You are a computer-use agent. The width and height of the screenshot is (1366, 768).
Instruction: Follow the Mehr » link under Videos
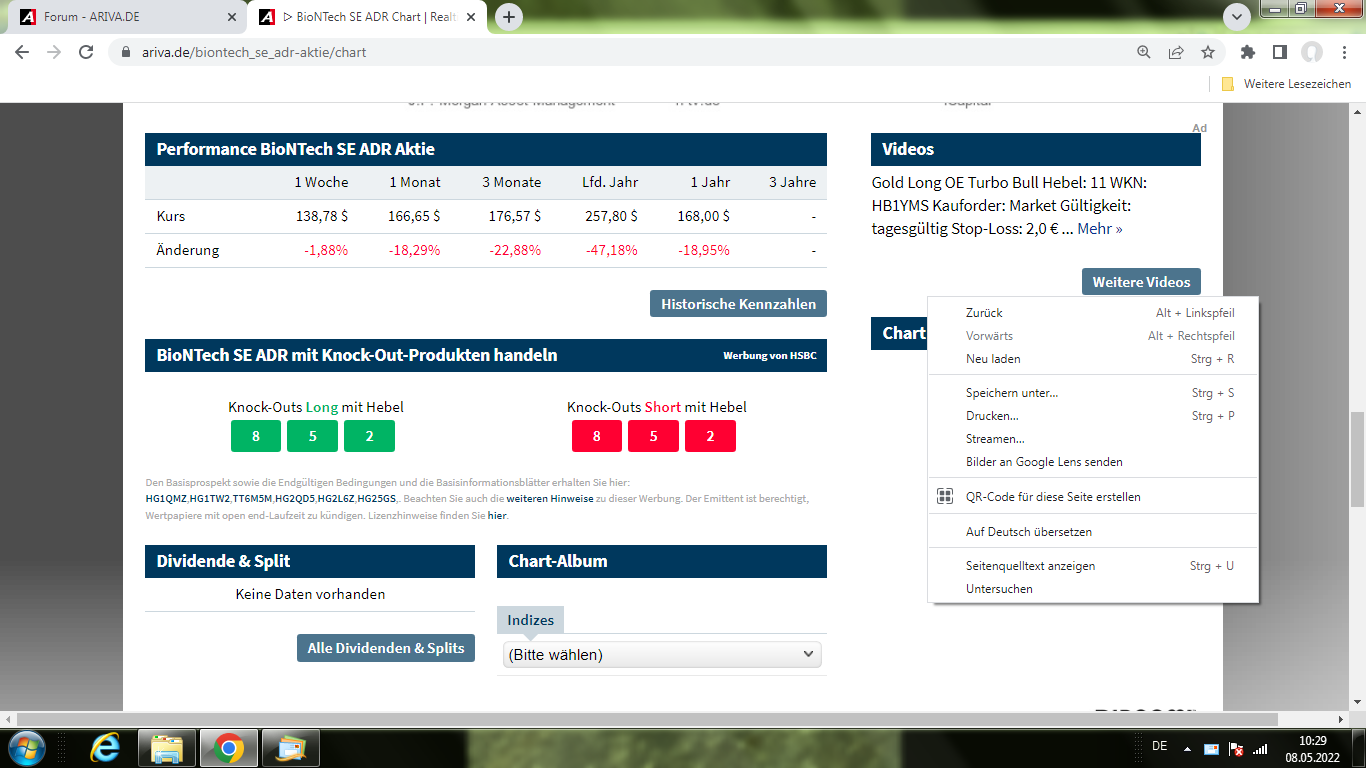click(x=1100, y=229)
